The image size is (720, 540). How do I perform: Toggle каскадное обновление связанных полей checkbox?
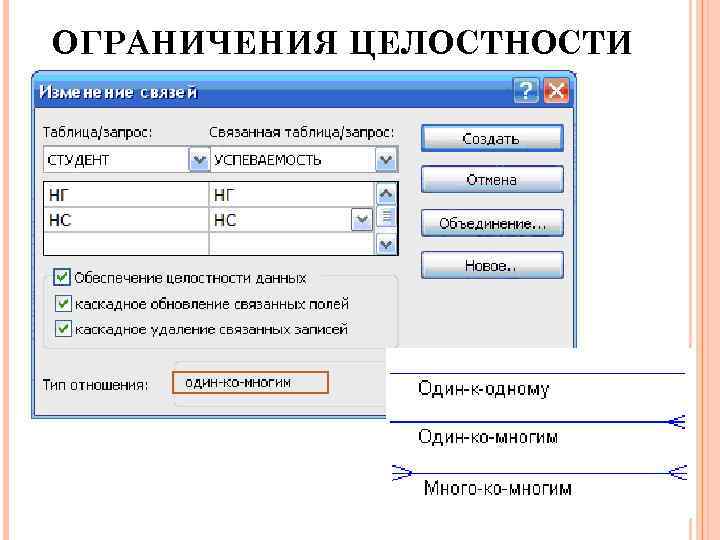point(63,304)
